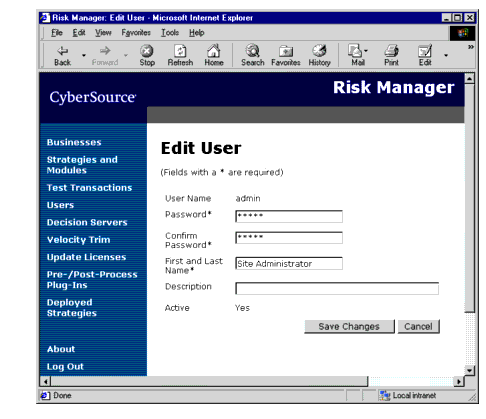
Task: Open Pre-/Post-Process Plug-Ins link
Action: (x=92, y=280)
